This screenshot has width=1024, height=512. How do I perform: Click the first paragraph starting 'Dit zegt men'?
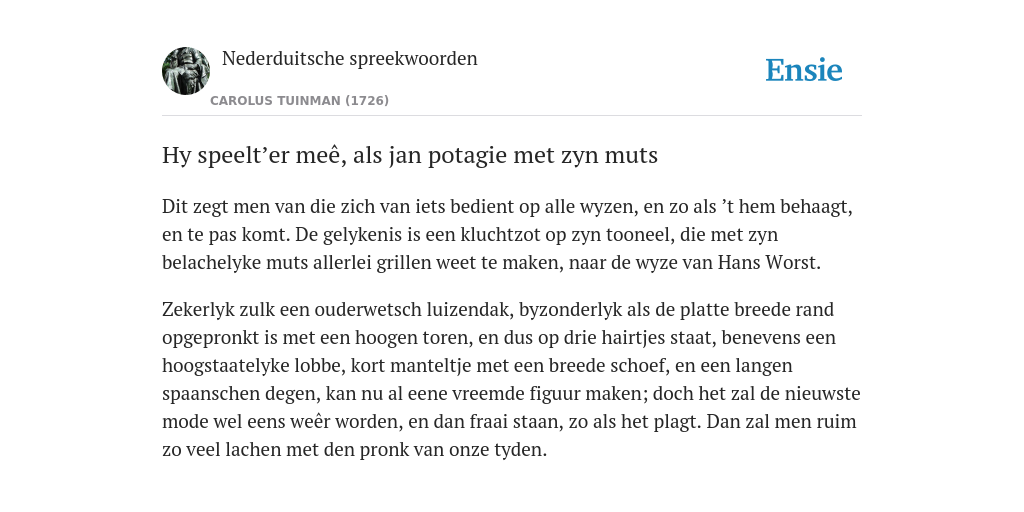(x=507, y=234)
